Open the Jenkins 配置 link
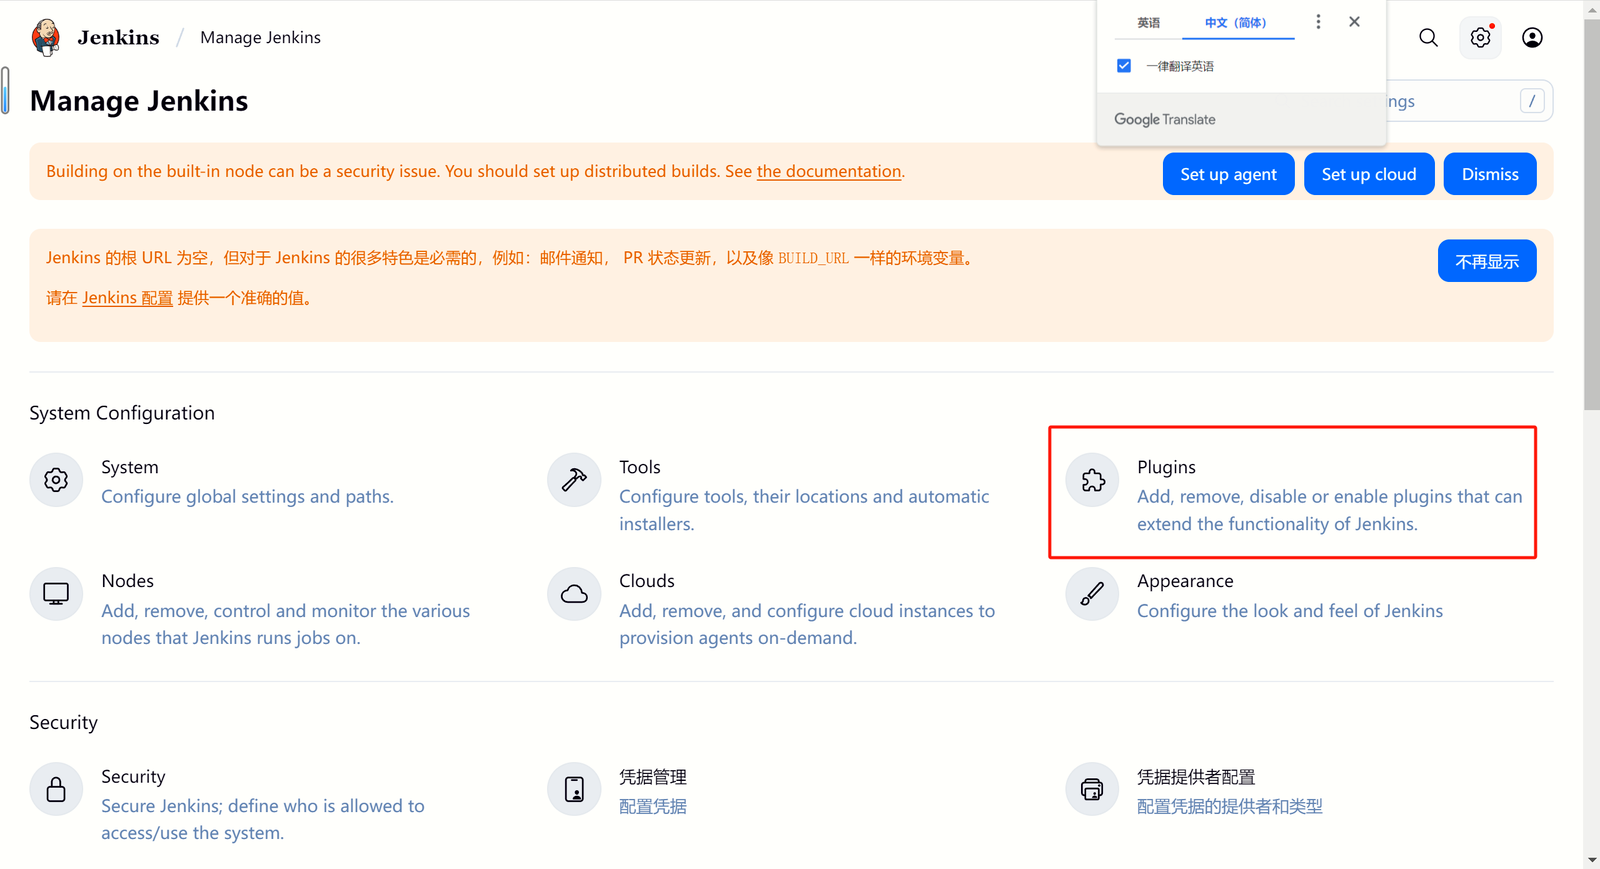 point(127,298)
